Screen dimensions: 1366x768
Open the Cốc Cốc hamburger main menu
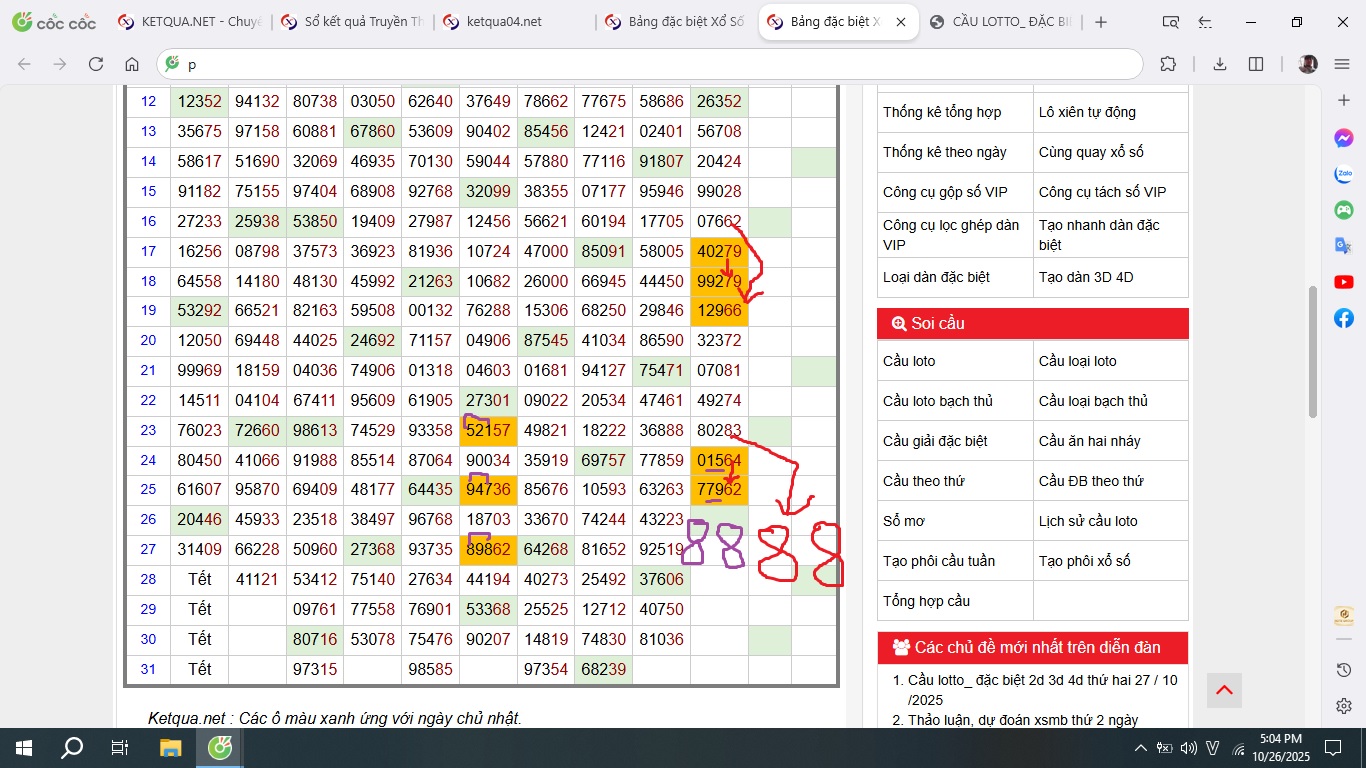click(1342, 64)
